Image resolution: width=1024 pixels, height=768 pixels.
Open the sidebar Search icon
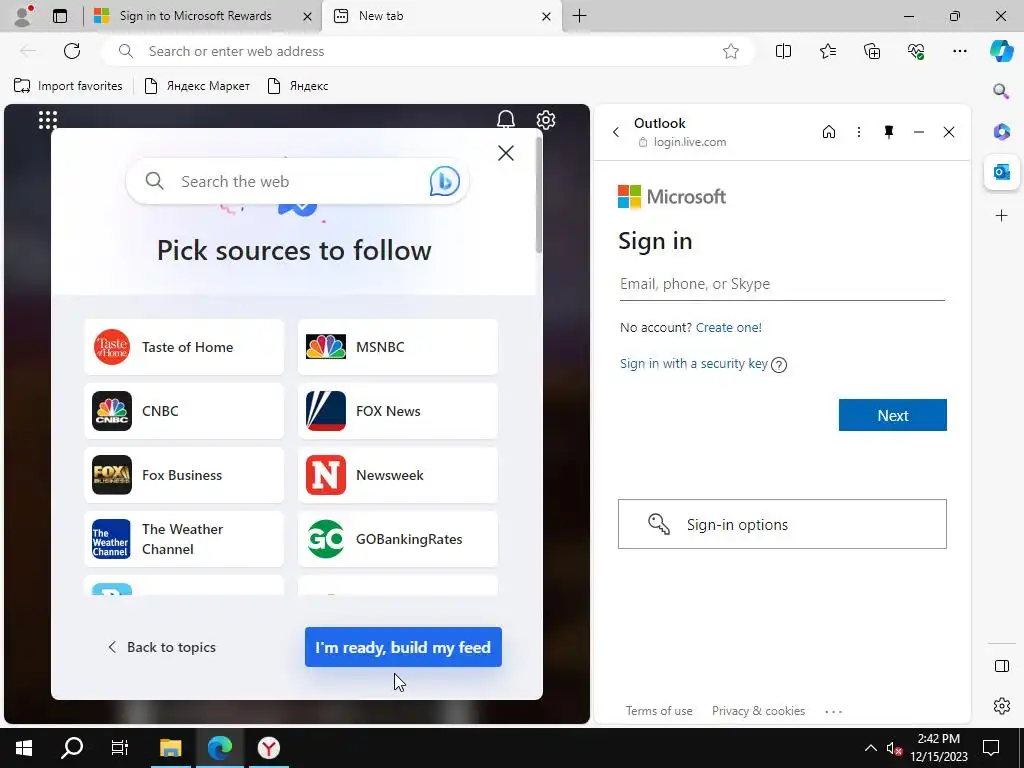[1001, 91]
